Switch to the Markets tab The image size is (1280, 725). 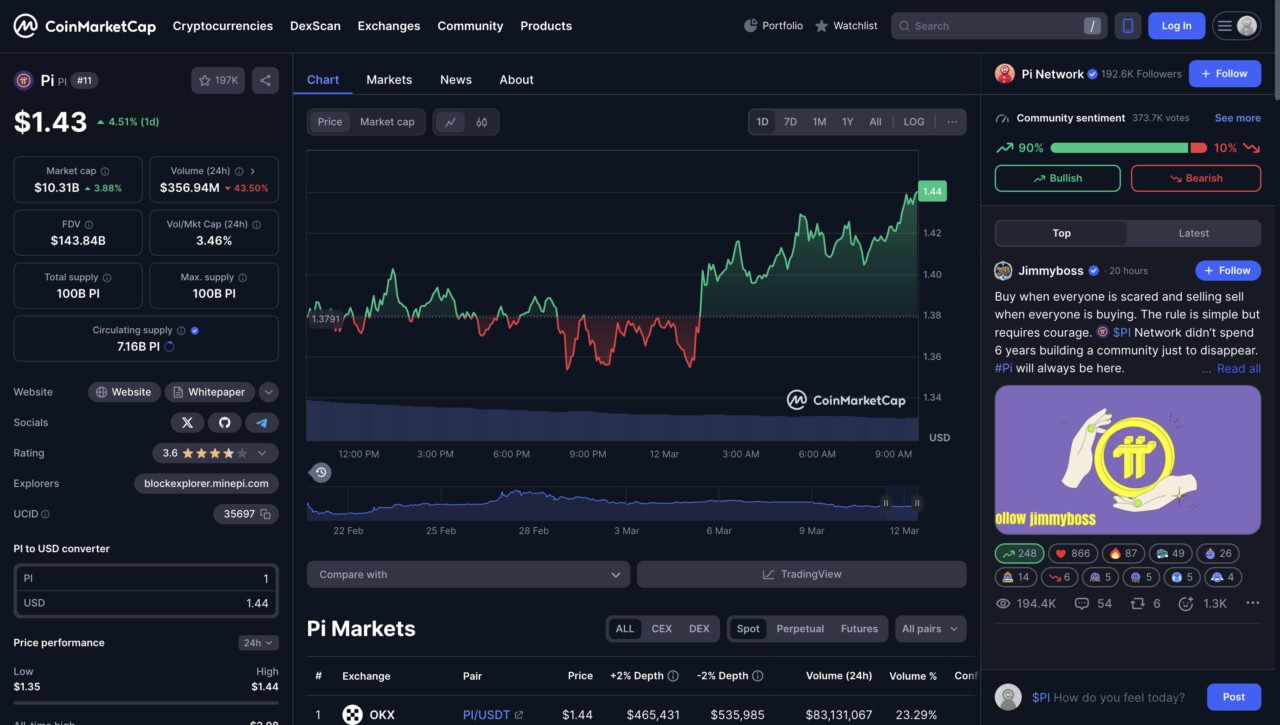point(389,79)
